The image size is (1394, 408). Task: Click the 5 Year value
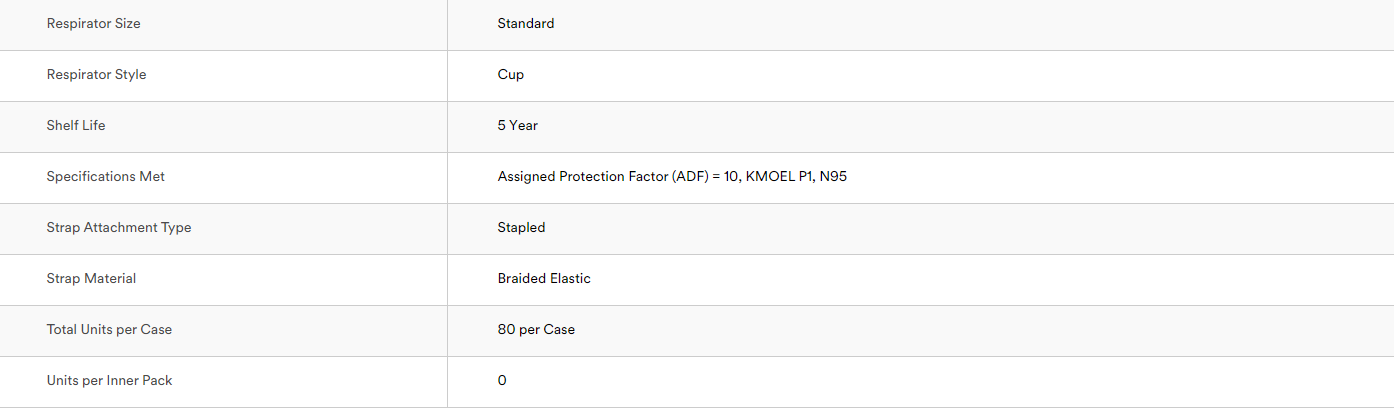tap(518, 126)
